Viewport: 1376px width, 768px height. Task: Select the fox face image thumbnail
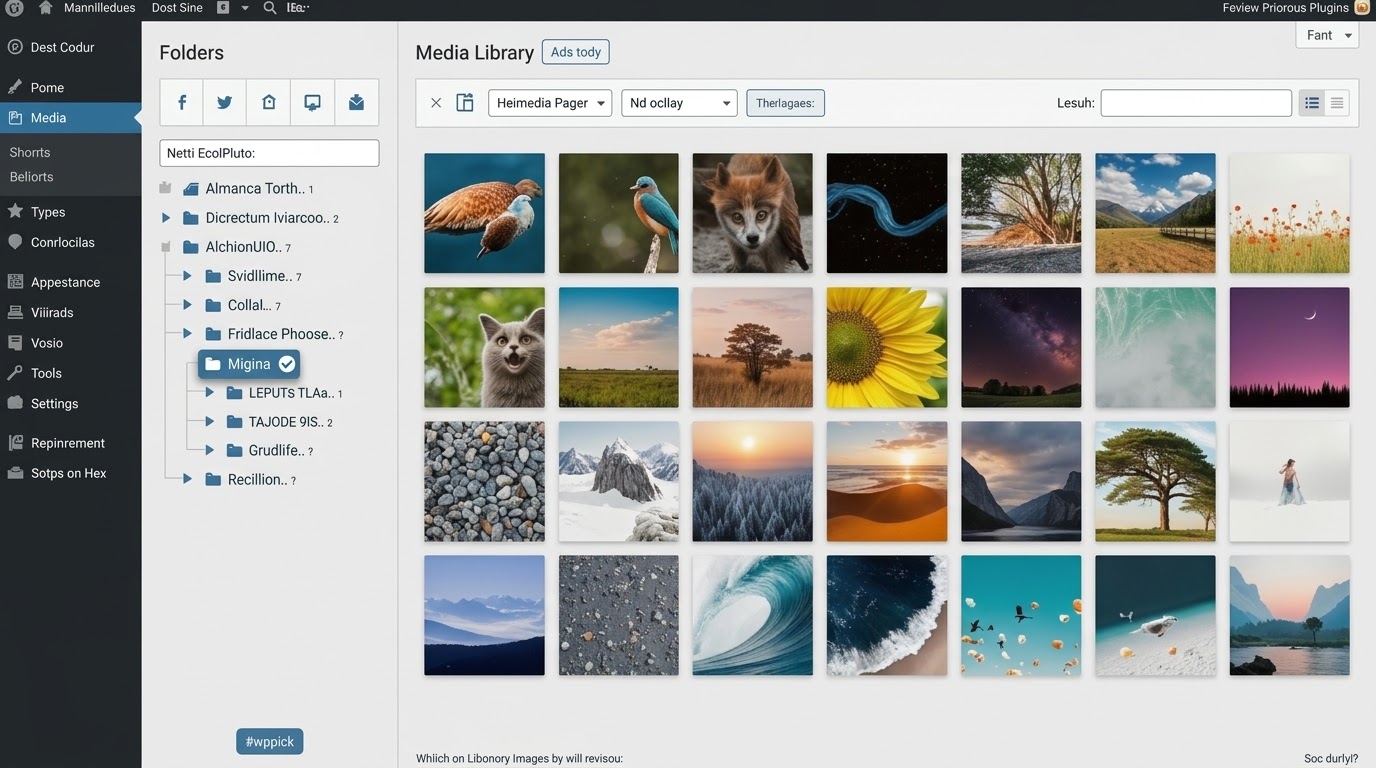click(752, 213)
